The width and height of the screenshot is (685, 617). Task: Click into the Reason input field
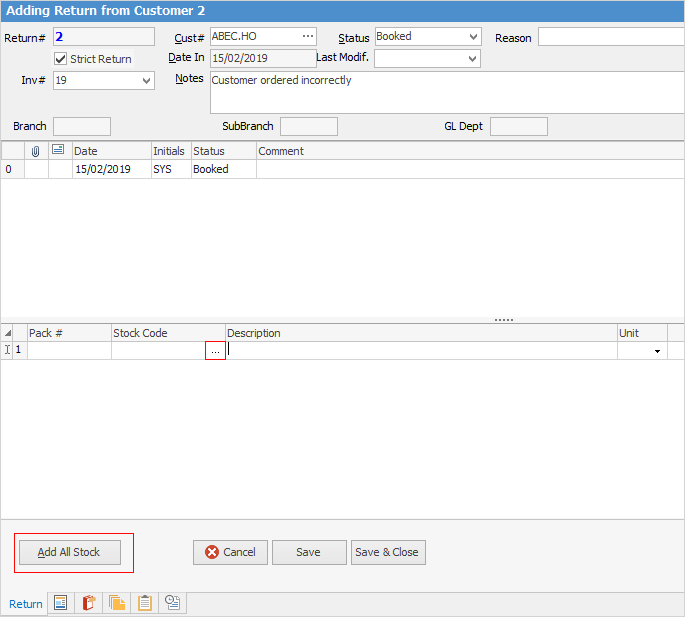pyautogui.click(x=610, y=37)
